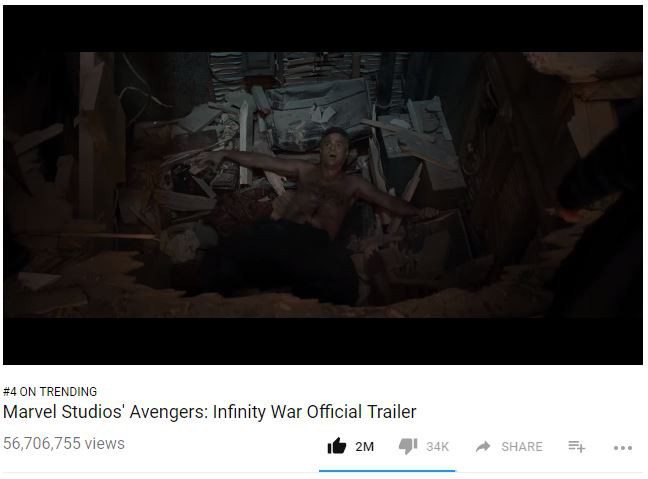648x479 pixels.
Task: Dislike the video with thumbs down icon
Action: 408,446
